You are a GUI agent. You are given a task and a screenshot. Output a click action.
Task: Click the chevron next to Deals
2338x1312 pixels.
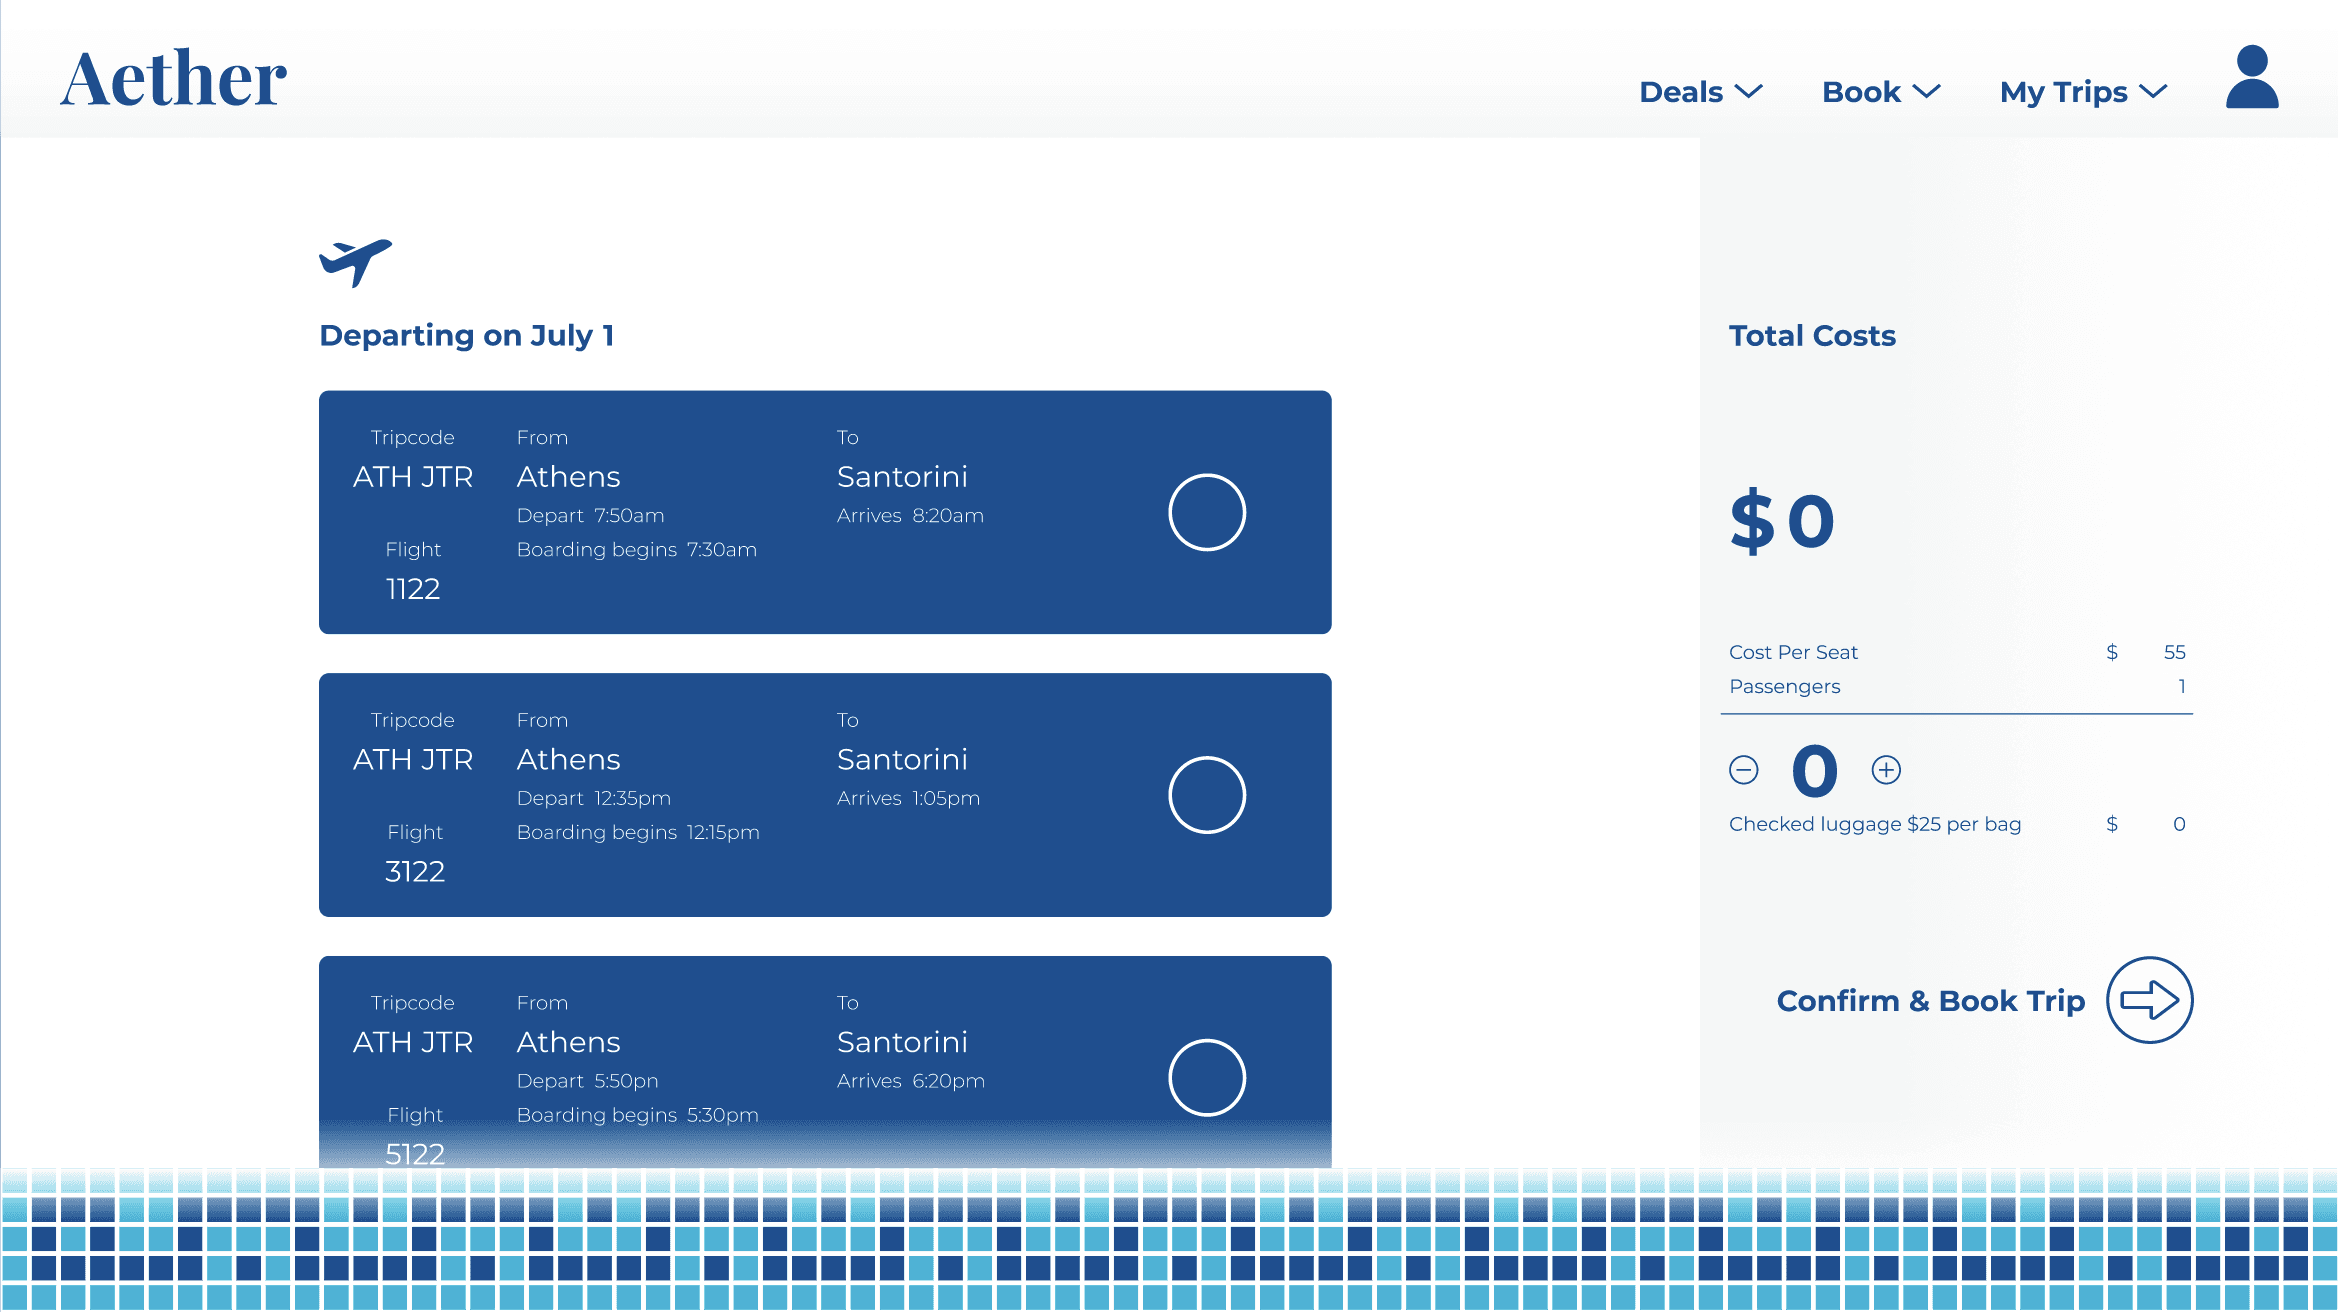(x=1749, y=91)
